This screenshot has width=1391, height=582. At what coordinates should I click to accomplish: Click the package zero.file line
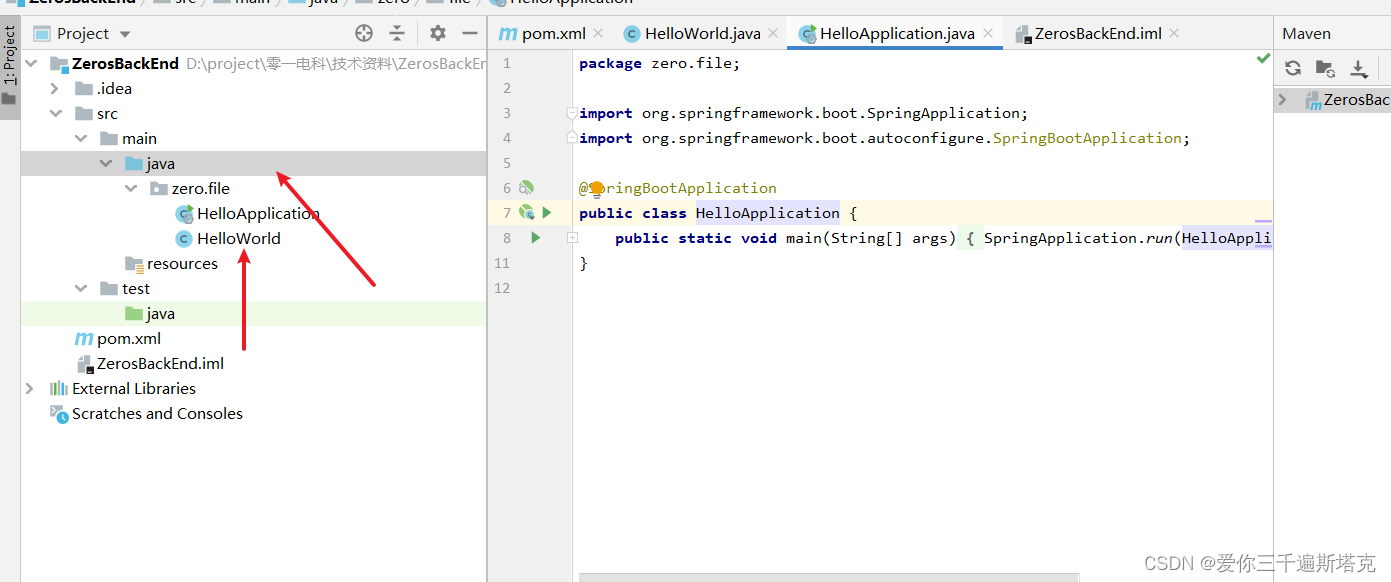[x=660, y=63]
